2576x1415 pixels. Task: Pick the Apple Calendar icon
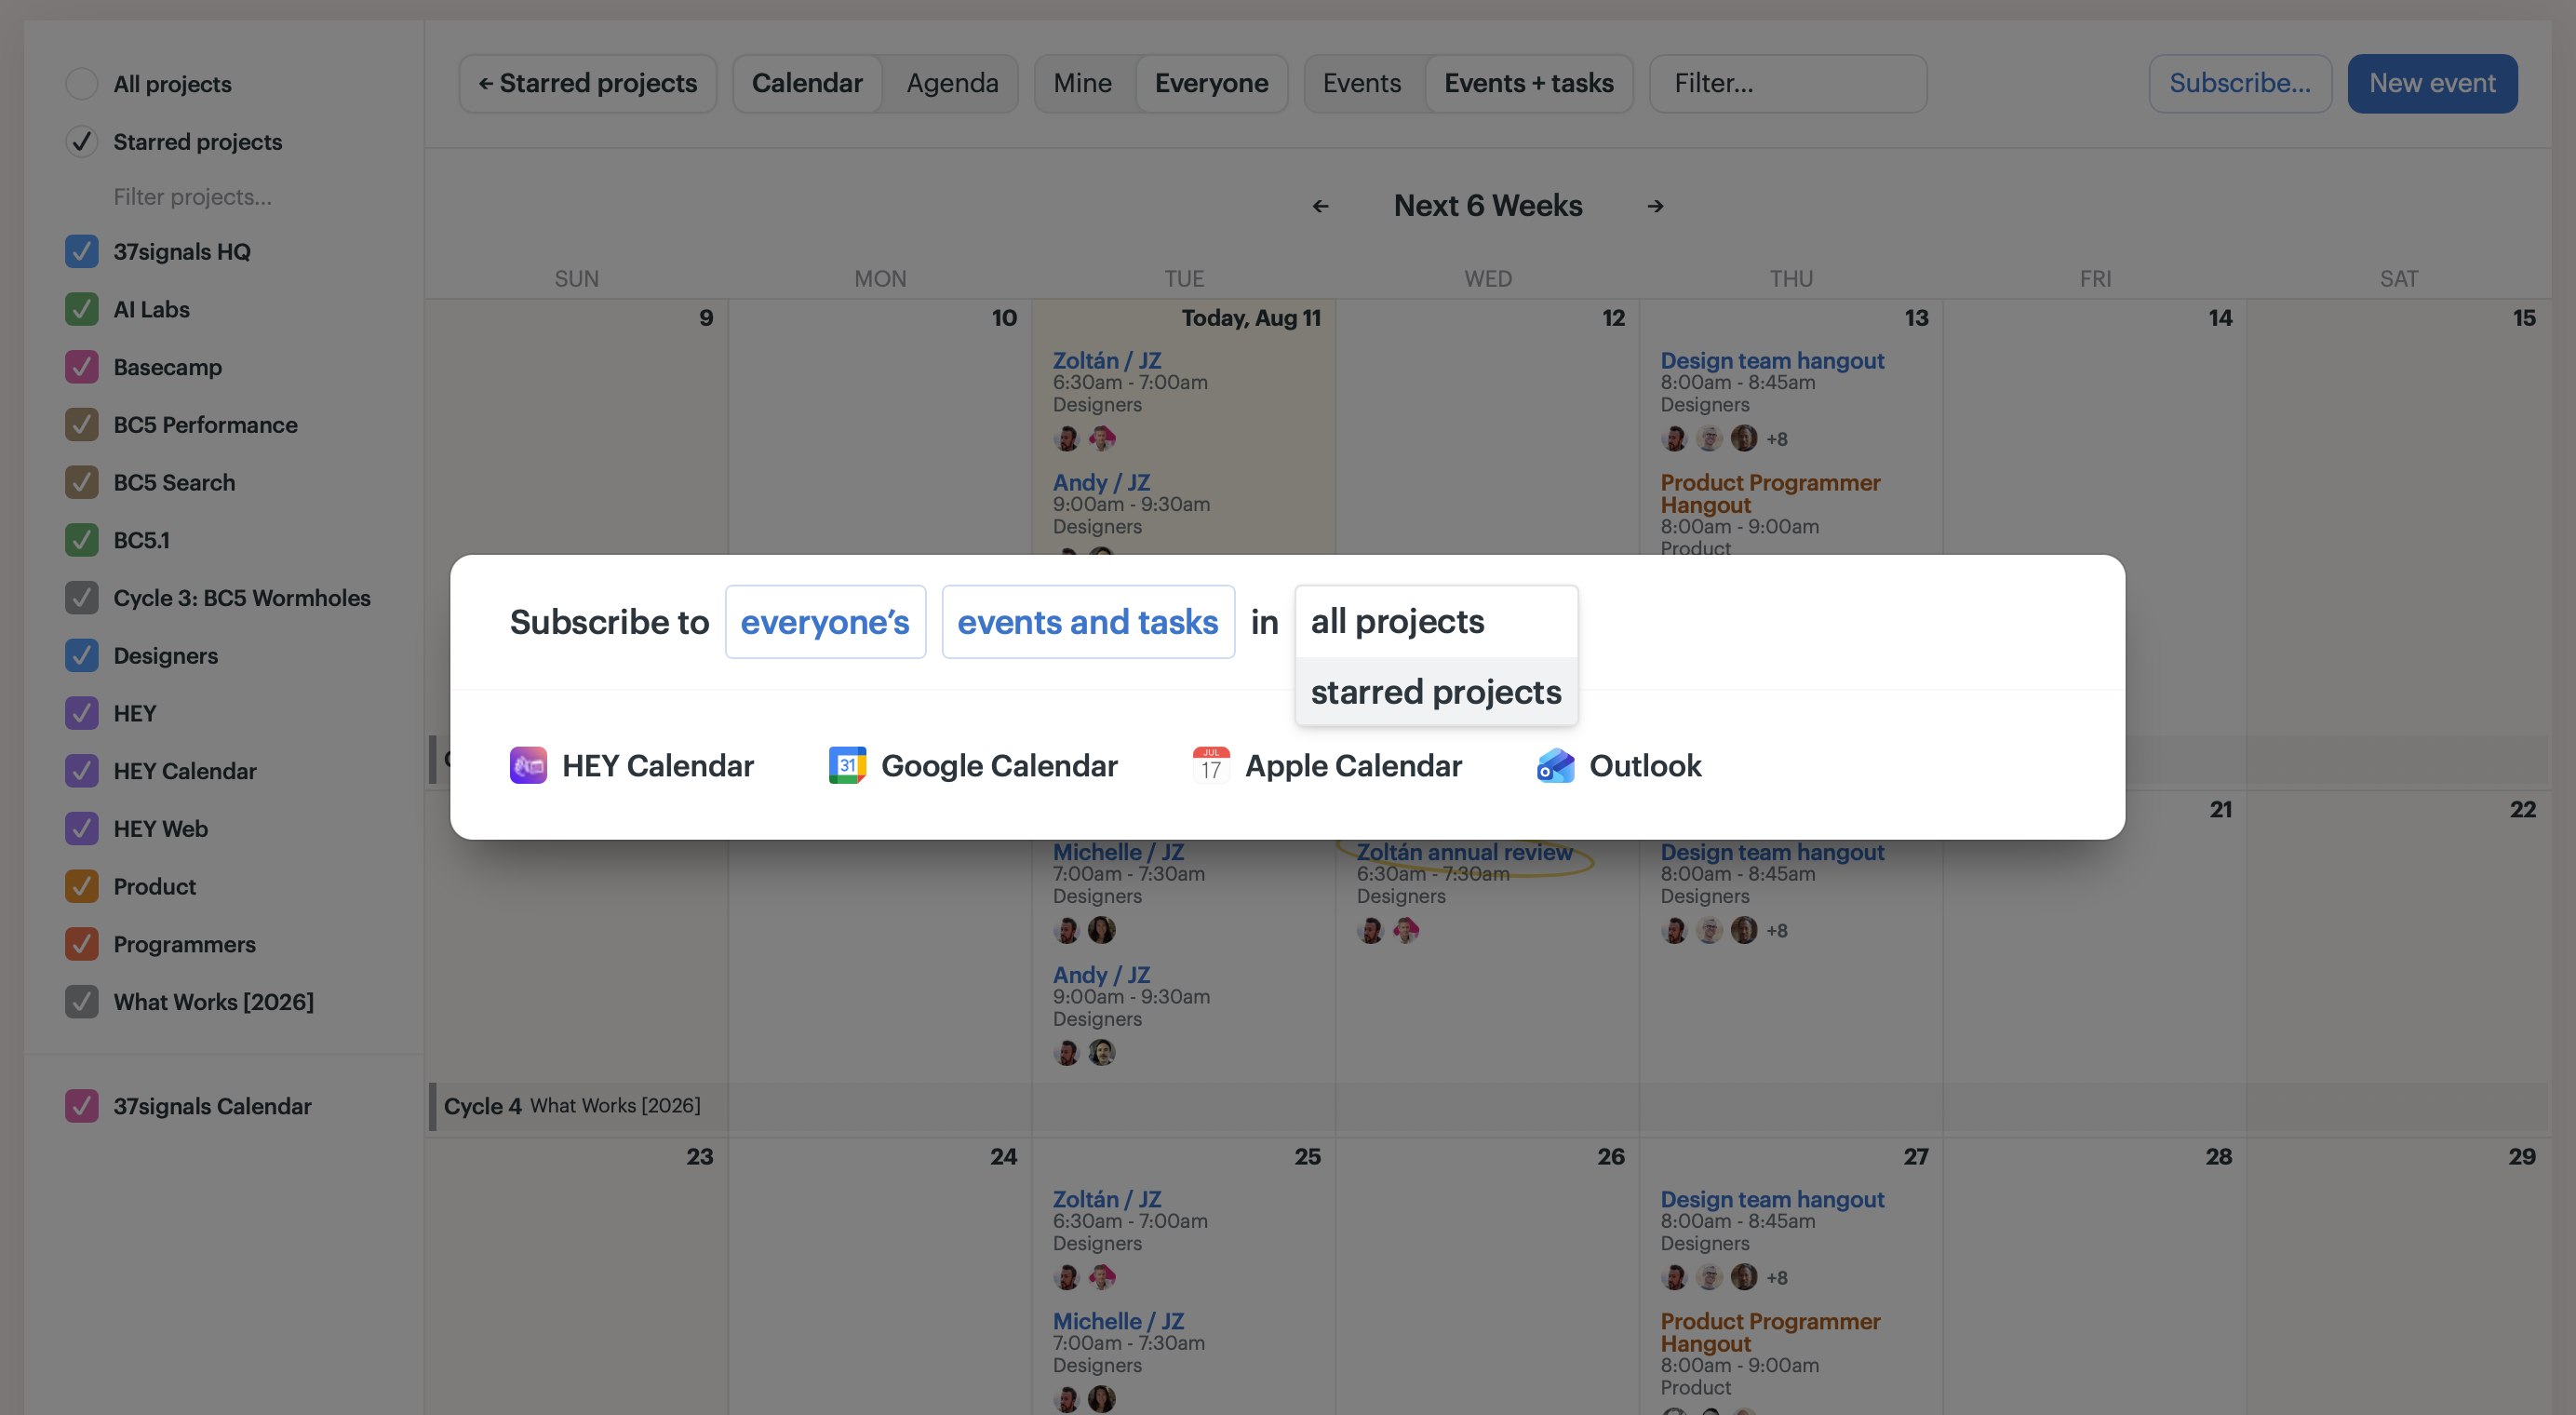click(x=1211, y=765)
